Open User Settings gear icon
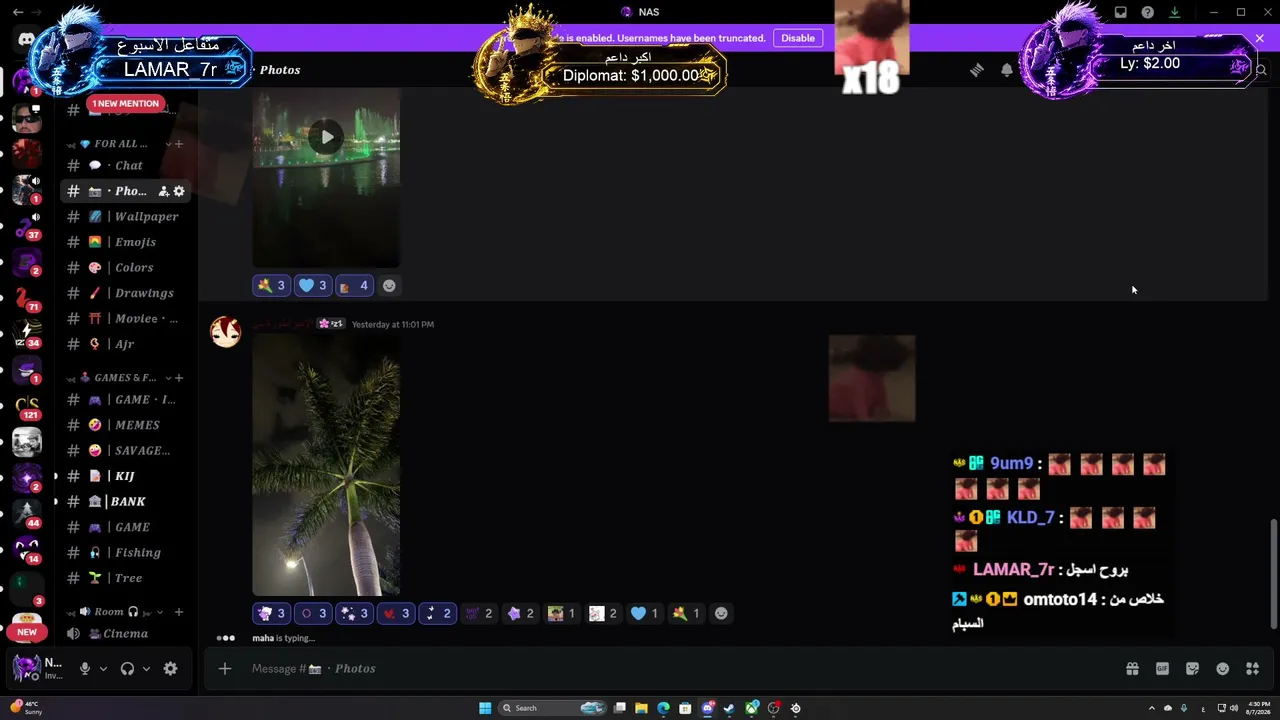 coord(170,669)
